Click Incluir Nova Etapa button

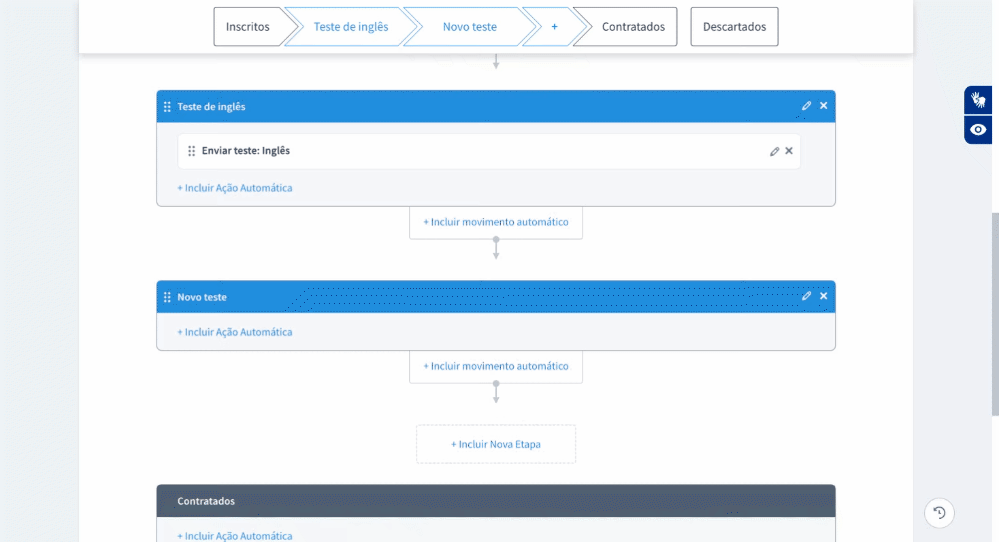(x=496, y=444)
